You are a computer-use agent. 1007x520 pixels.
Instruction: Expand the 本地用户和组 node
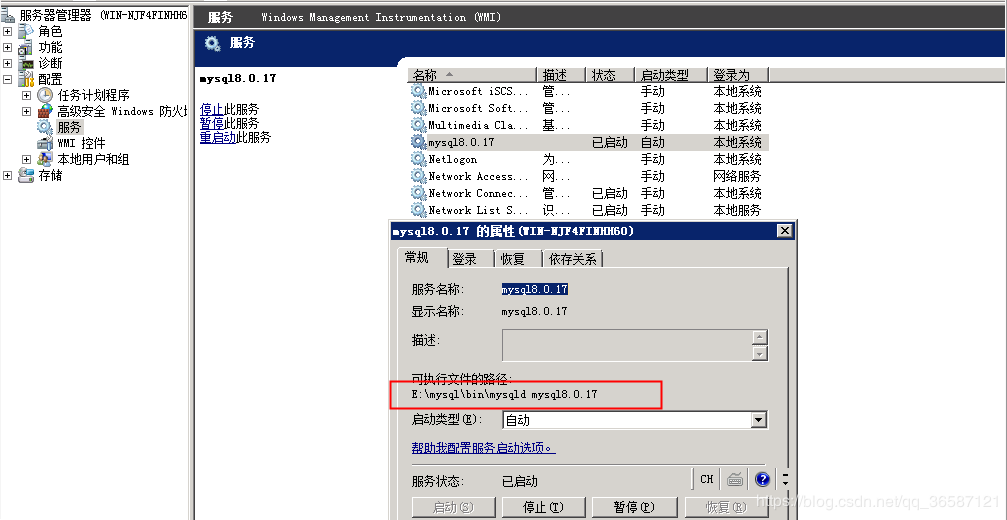point(26,159)
